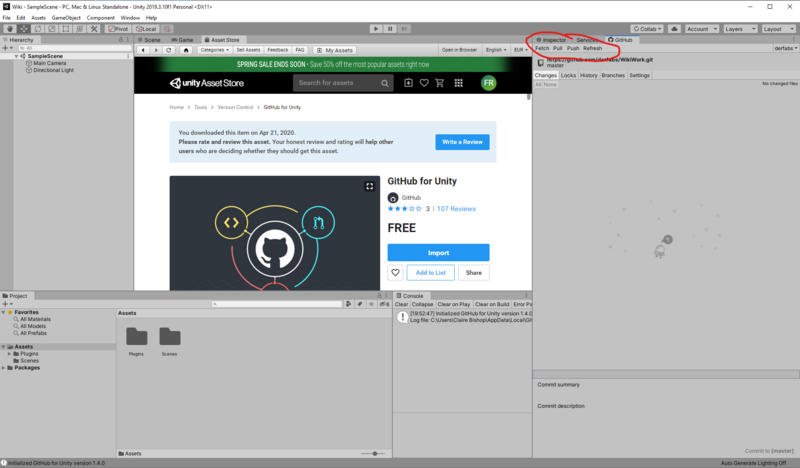Click the Search for assets field
The height and width of the screenshot is (468, 800).
click(x=340, y=83)
